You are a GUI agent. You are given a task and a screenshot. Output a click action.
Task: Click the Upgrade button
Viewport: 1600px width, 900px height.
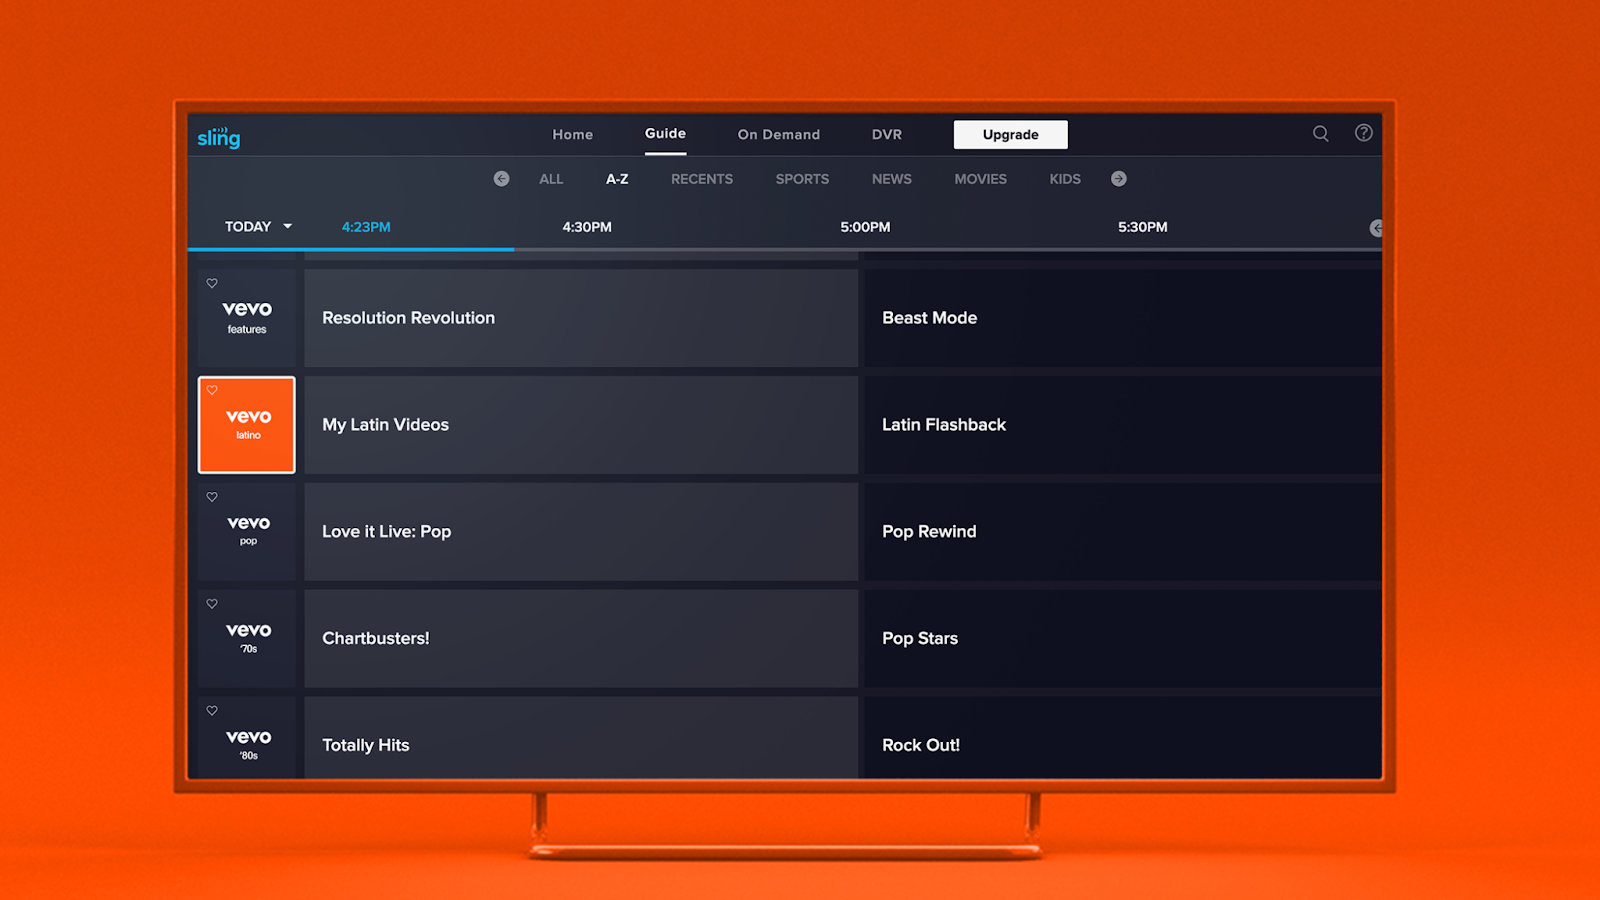click(1010, 134)
